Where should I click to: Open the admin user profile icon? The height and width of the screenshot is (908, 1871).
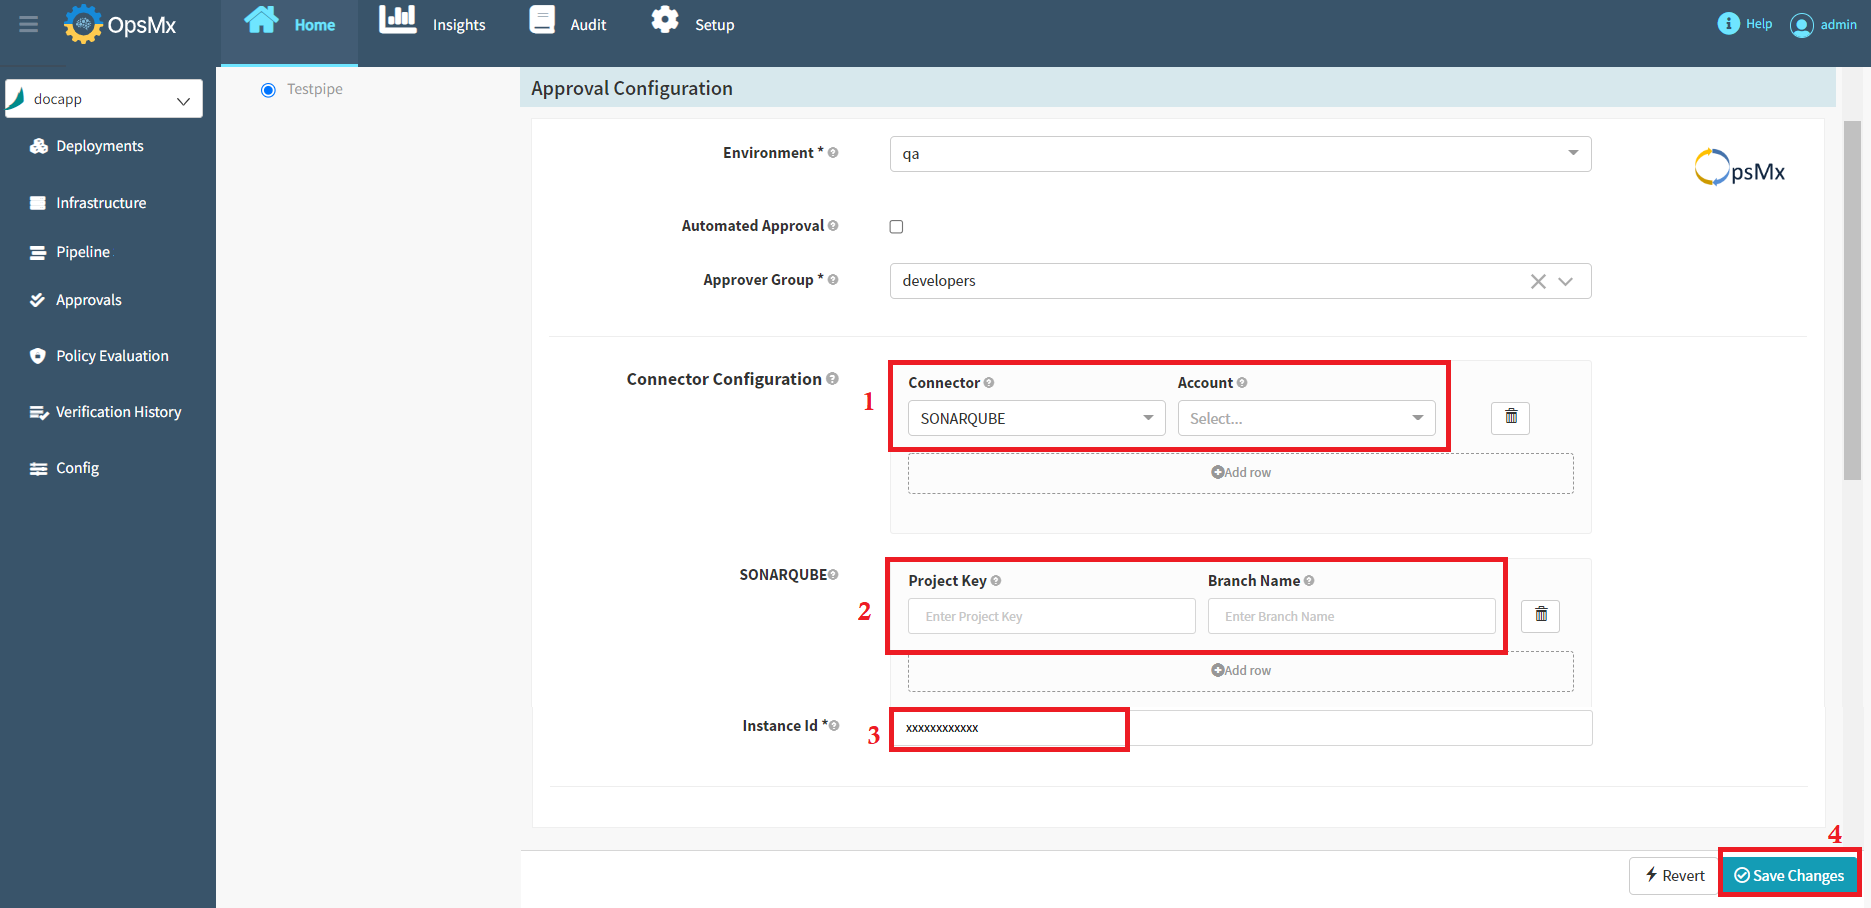pos(1801,25)
